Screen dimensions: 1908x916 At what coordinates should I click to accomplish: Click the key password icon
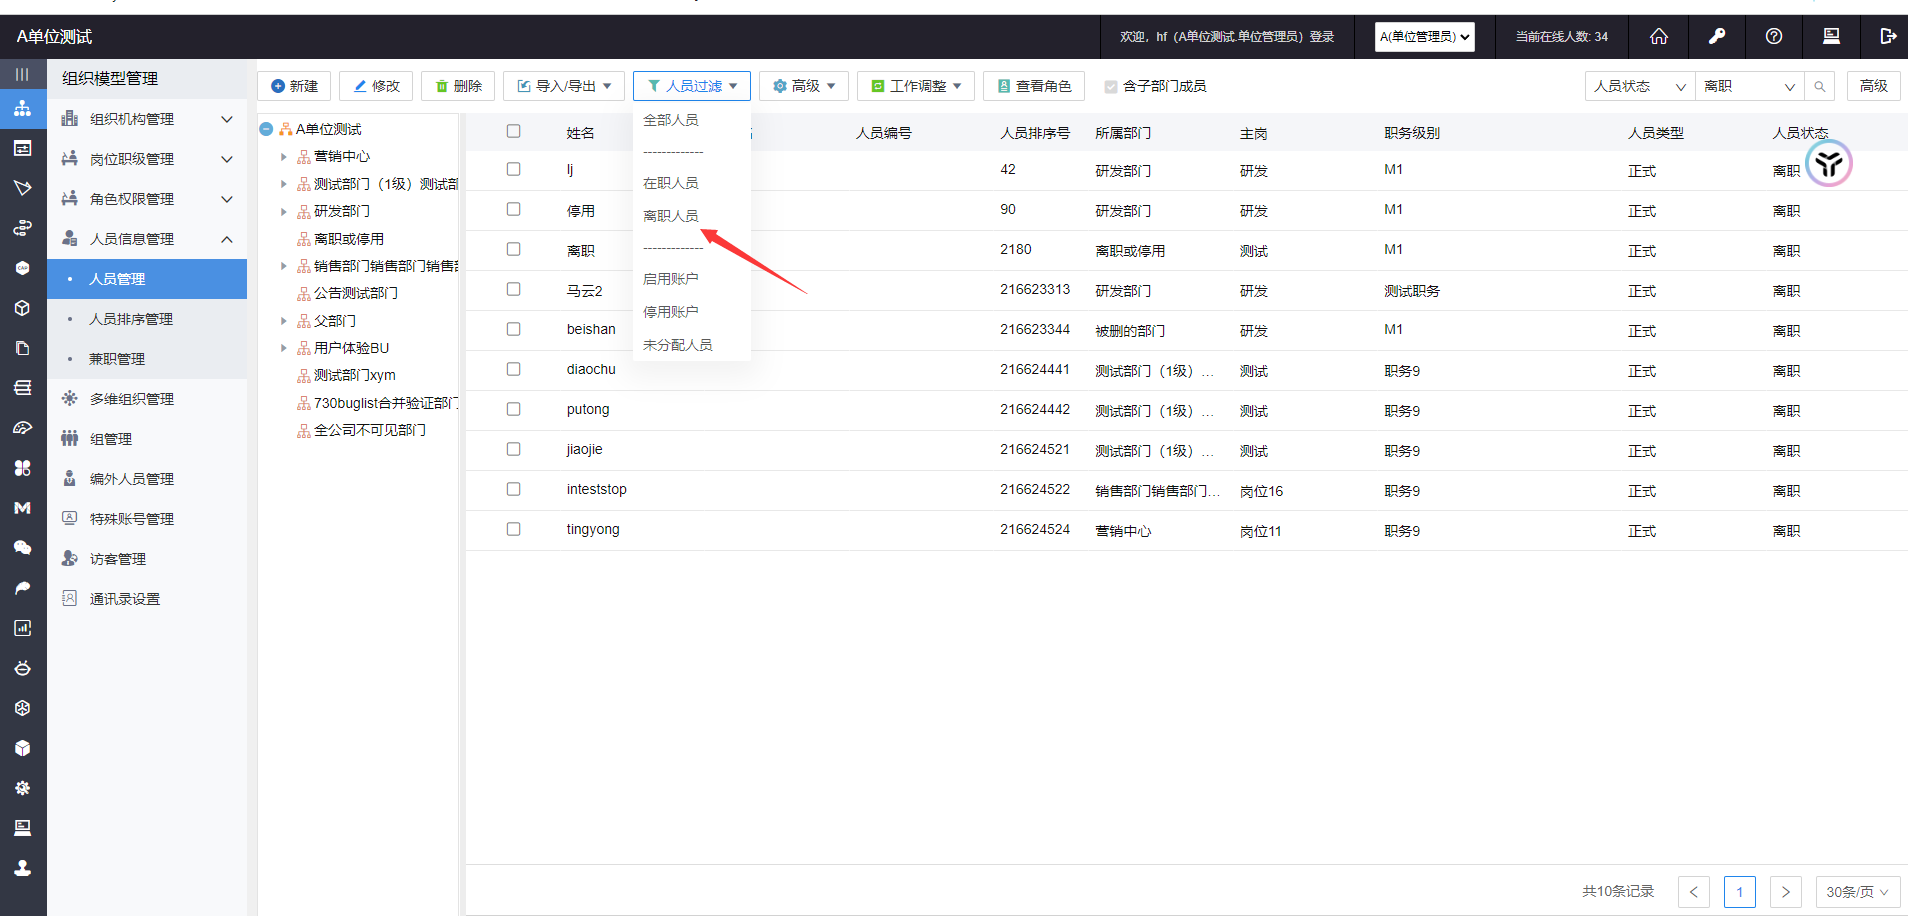1716,37
